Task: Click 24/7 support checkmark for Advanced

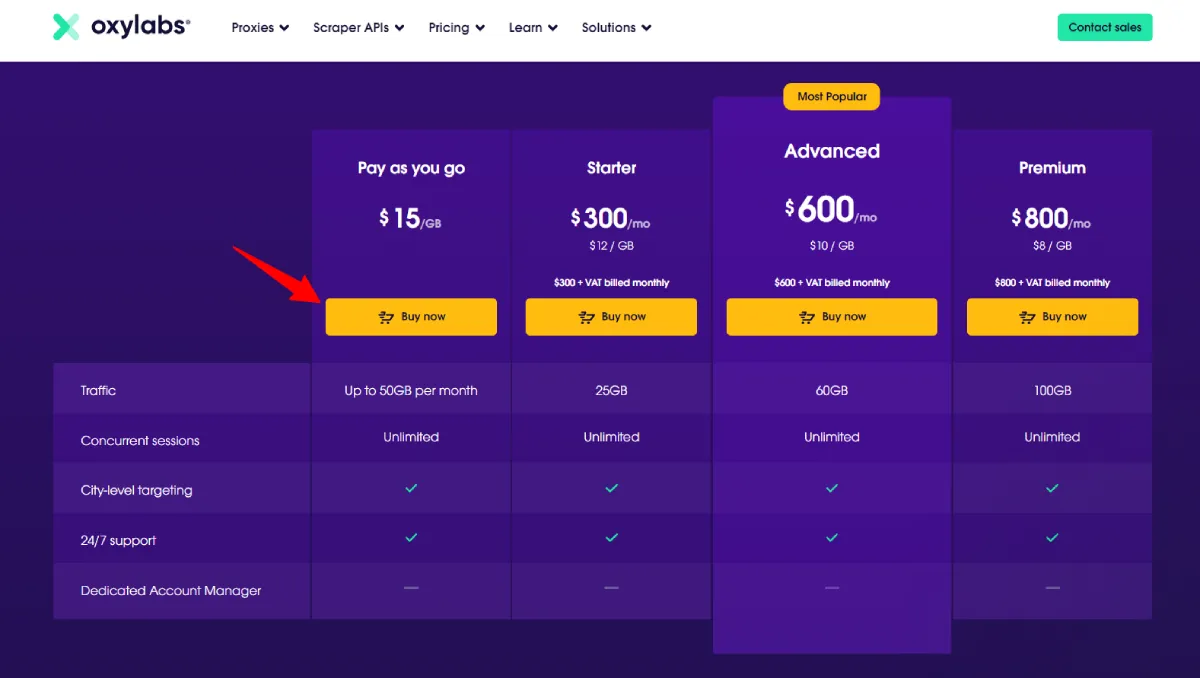Action: (x=832, y=538)
